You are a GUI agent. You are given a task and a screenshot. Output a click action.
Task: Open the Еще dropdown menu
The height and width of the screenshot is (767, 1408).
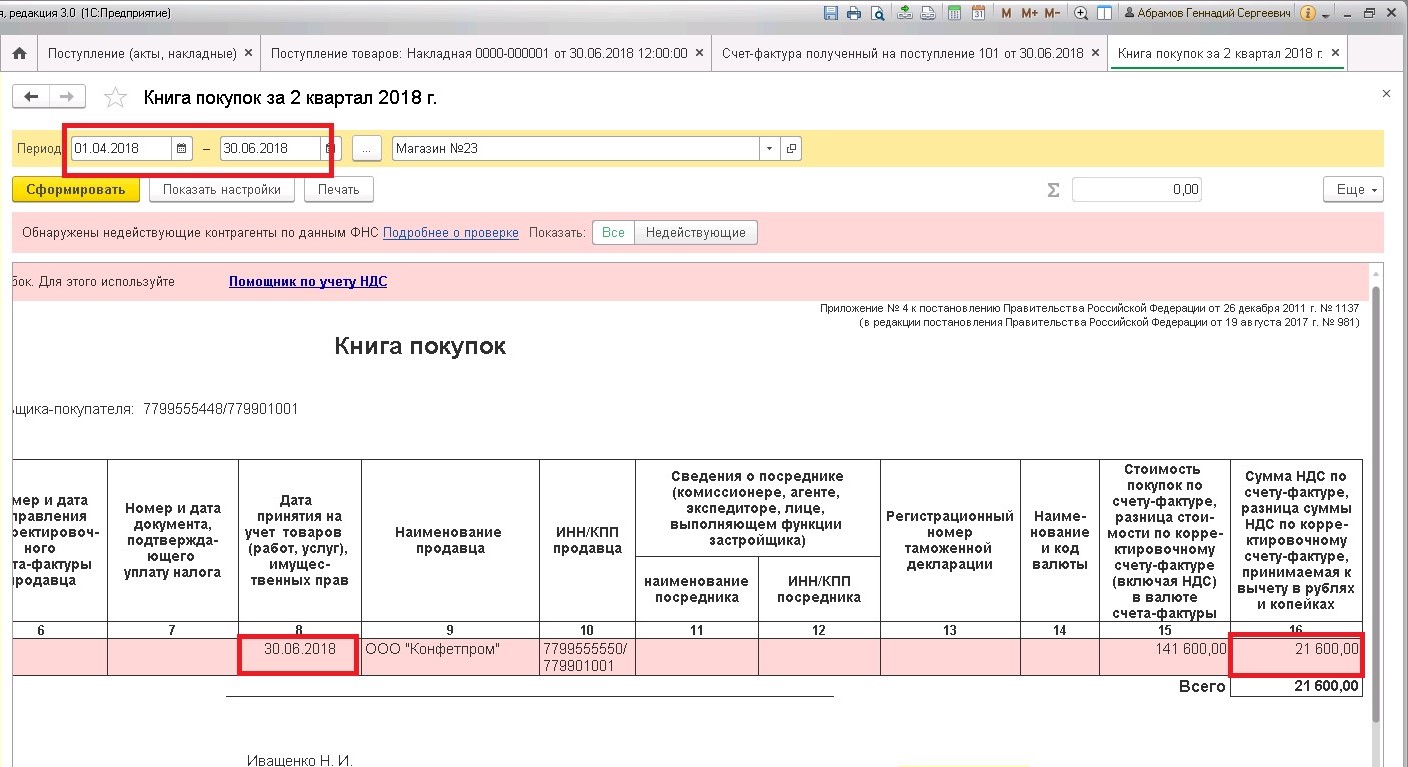click(x=1353, y=189)
